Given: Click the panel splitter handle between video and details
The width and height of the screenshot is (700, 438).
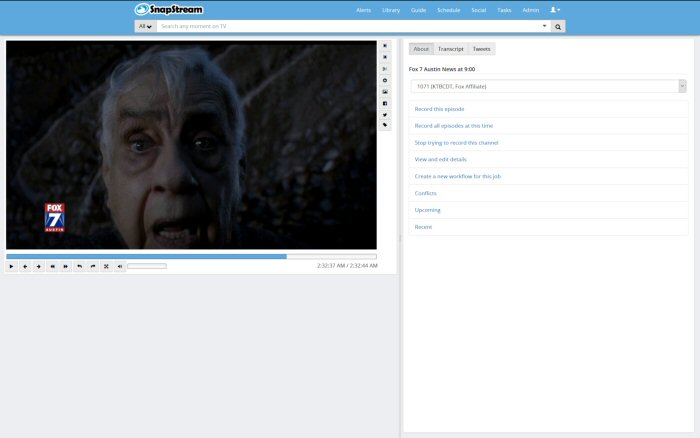Looking at the screenshot, I should tap(400, 238).
